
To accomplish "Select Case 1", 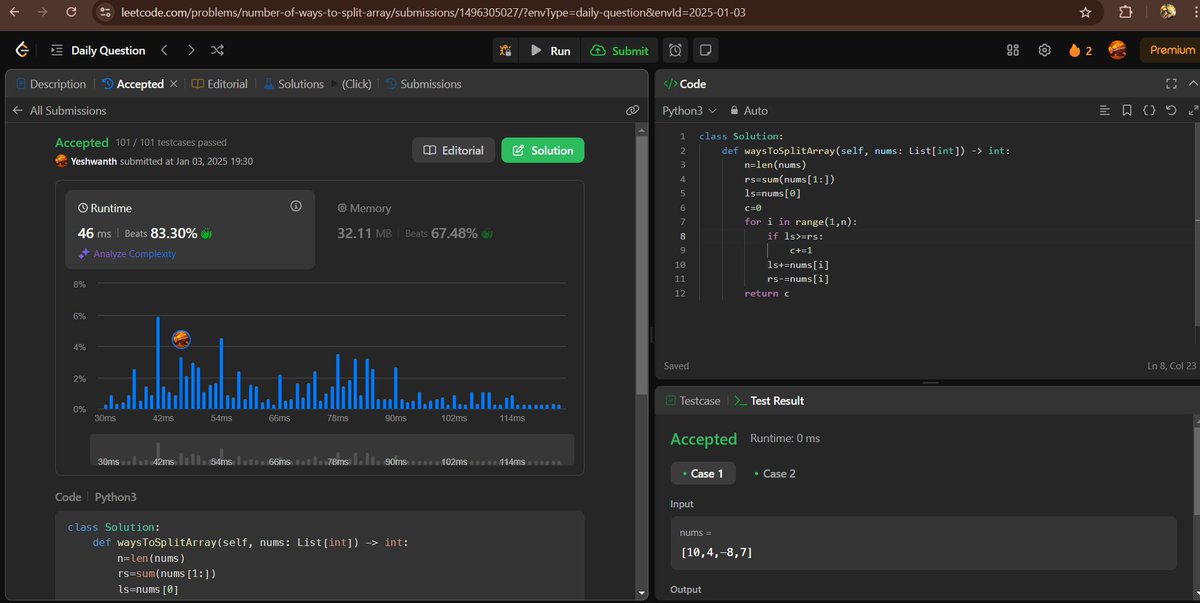I will pyautogui.click(x=703, y=473).
